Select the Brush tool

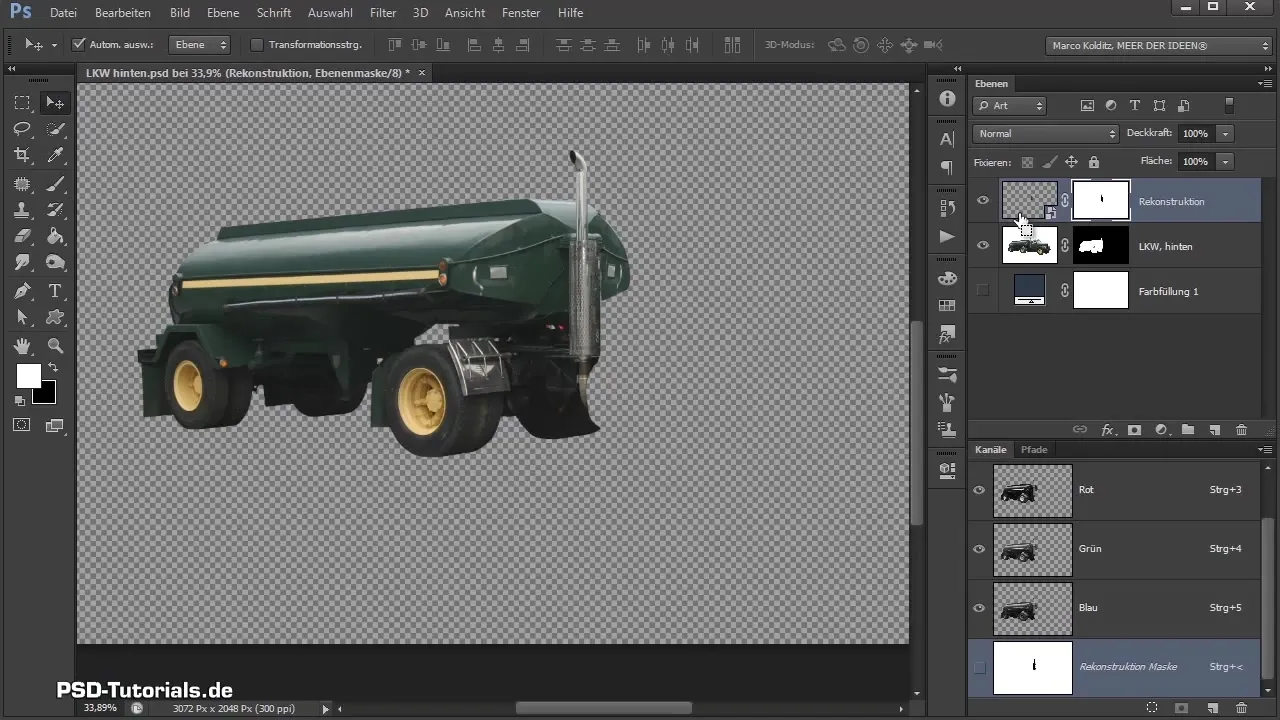click(55, 184)
